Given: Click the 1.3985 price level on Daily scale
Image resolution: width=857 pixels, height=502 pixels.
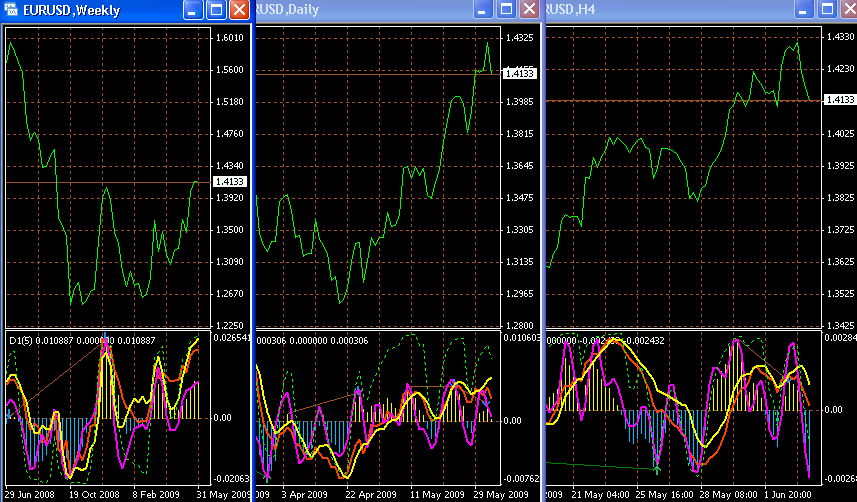Looking at the screenshot, I should click(x=519, y=102).
